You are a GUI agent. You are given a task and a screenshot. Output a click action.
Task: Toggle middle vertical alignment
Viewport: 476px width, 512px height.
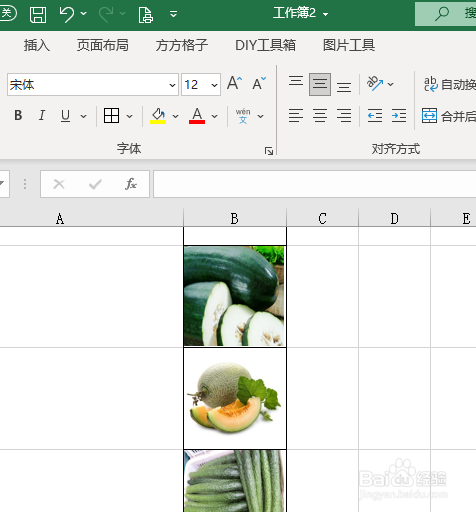320,84
